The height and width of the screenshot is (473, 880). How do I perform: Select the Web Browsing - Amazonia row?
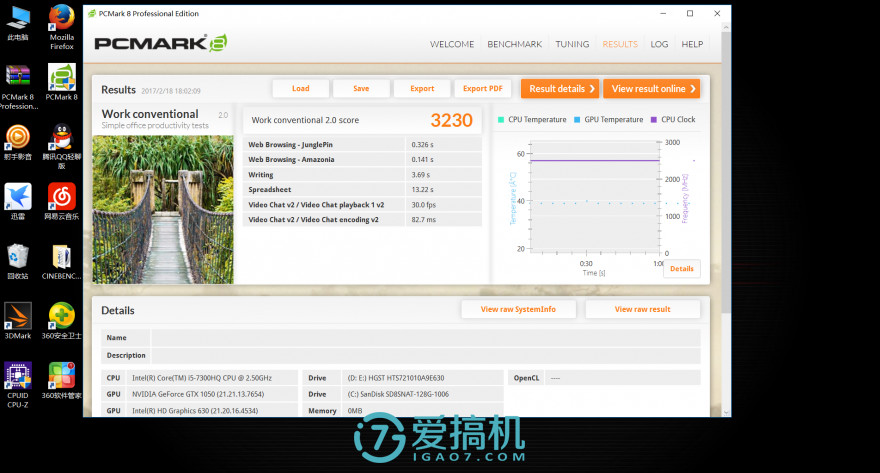pos(363,160)
